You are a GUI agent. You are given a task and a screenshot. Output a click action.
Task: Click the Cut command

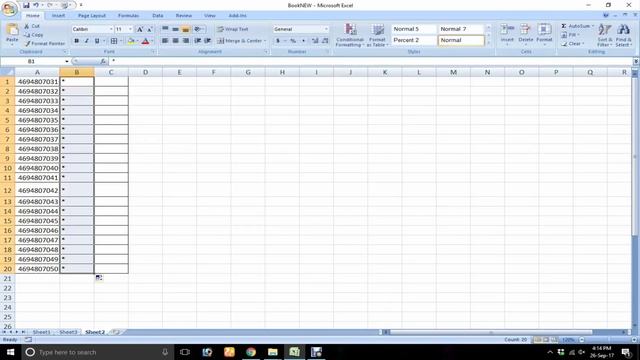pos(32,26)
